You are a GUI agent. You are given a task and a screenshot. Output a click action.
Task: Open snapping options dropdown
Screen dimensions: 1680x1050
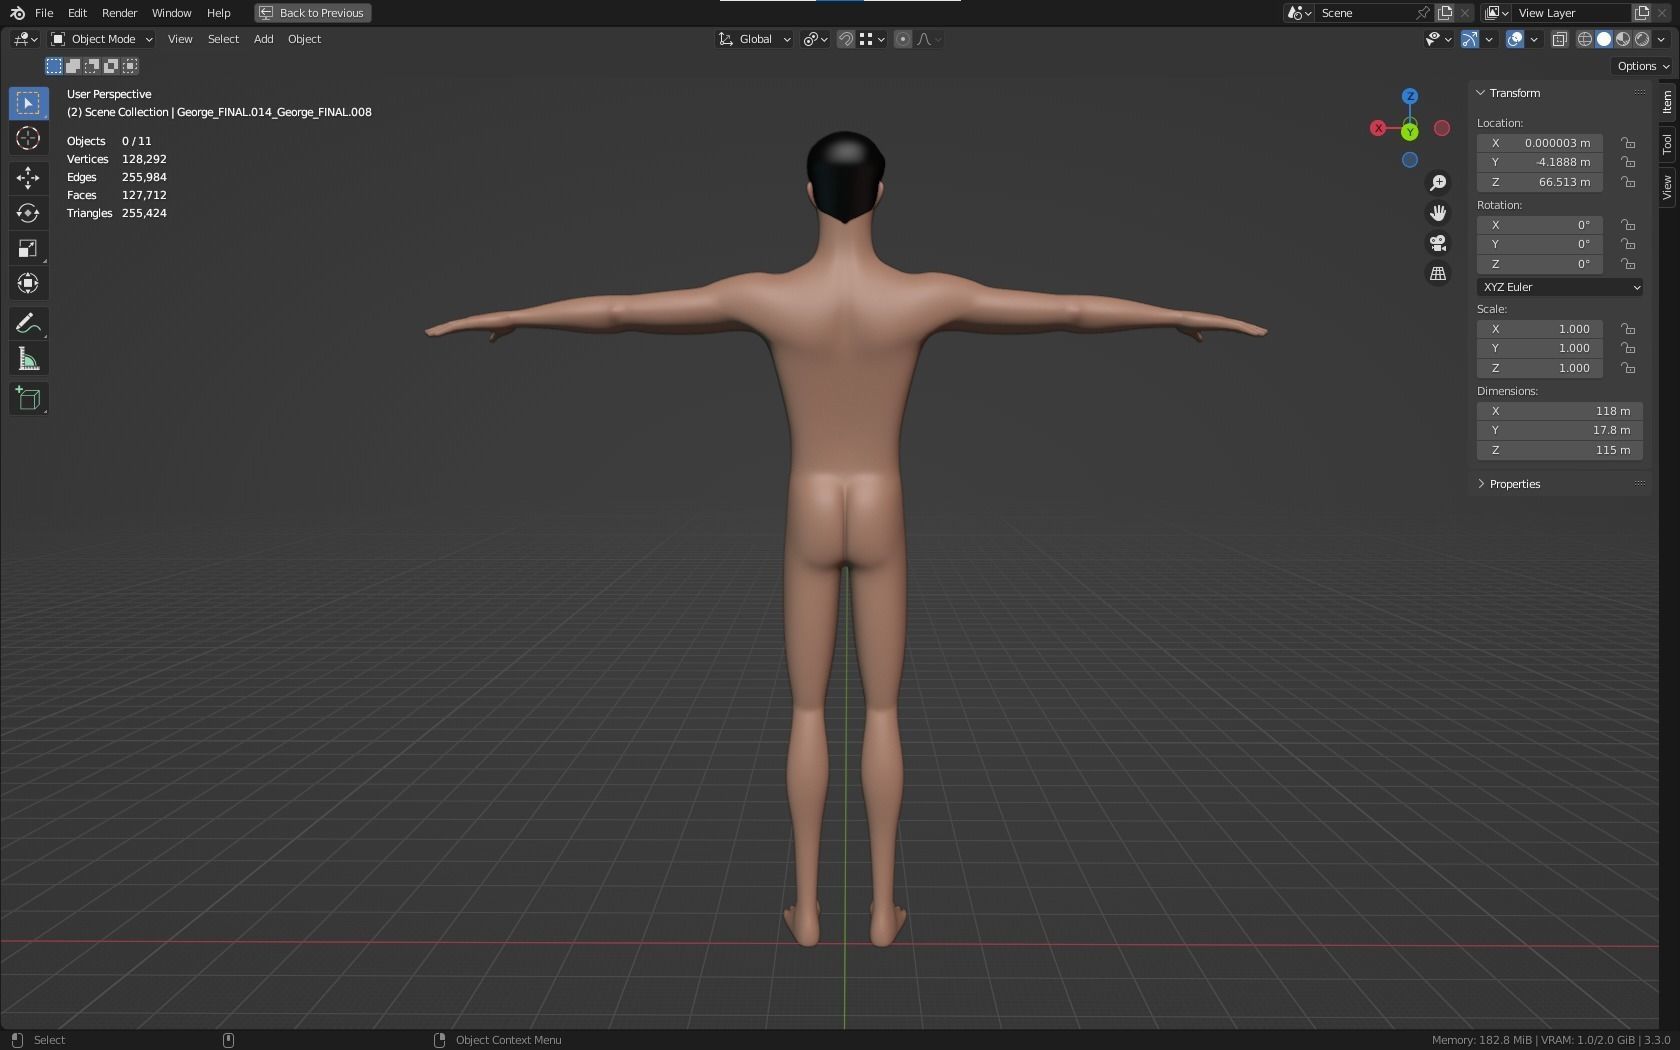point(873,39)
